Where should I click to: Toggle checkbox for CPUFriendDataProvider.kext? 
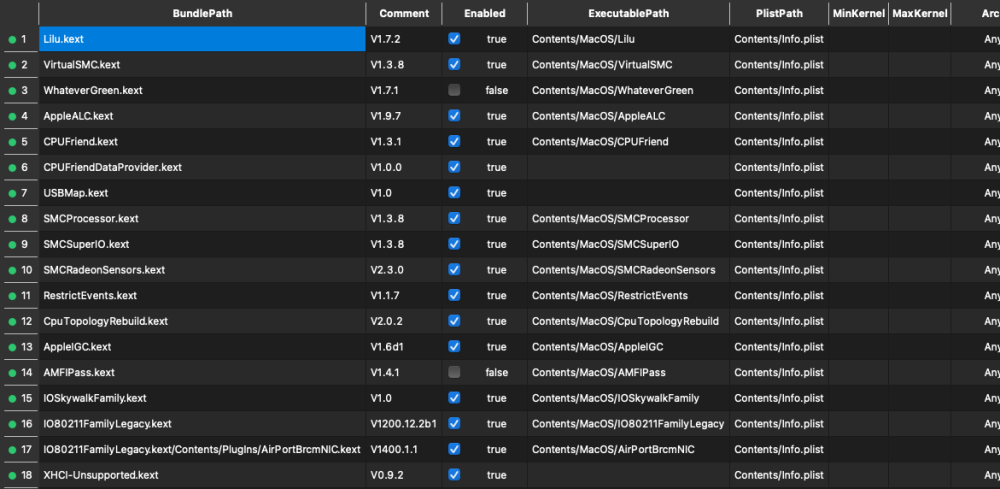(454, 167)
